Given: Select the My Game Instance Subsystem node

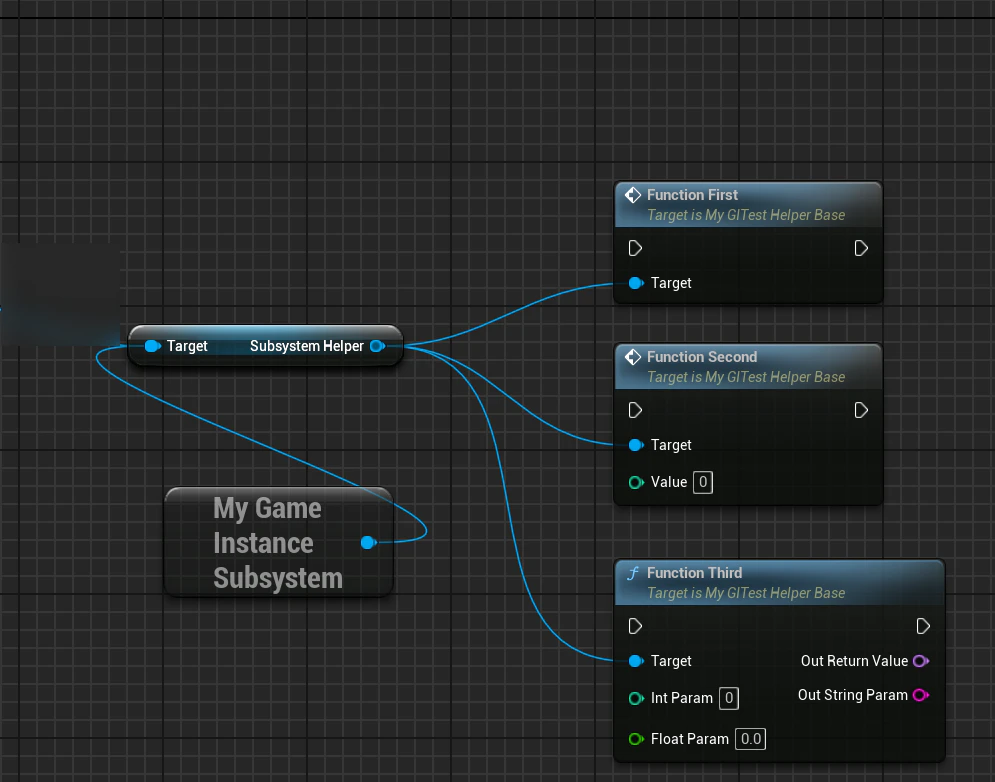Looking at the screenshot, I should 278,543.
